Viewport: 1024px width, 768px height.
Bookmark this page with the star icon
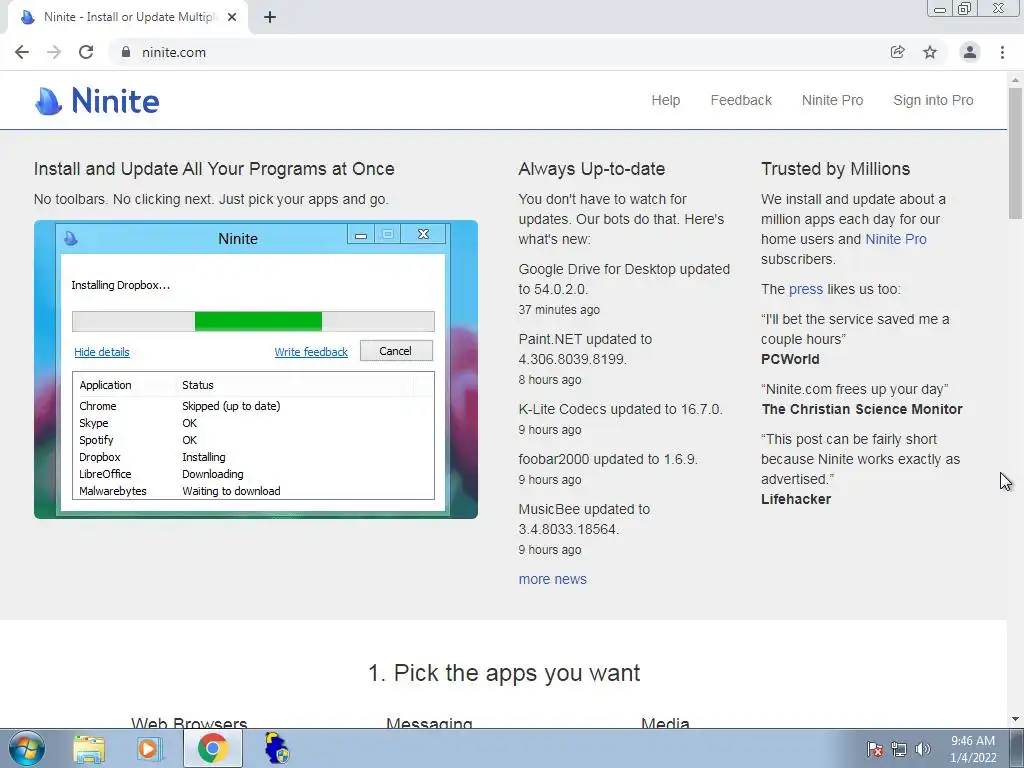pyautogui.click(x=930, y=52)
